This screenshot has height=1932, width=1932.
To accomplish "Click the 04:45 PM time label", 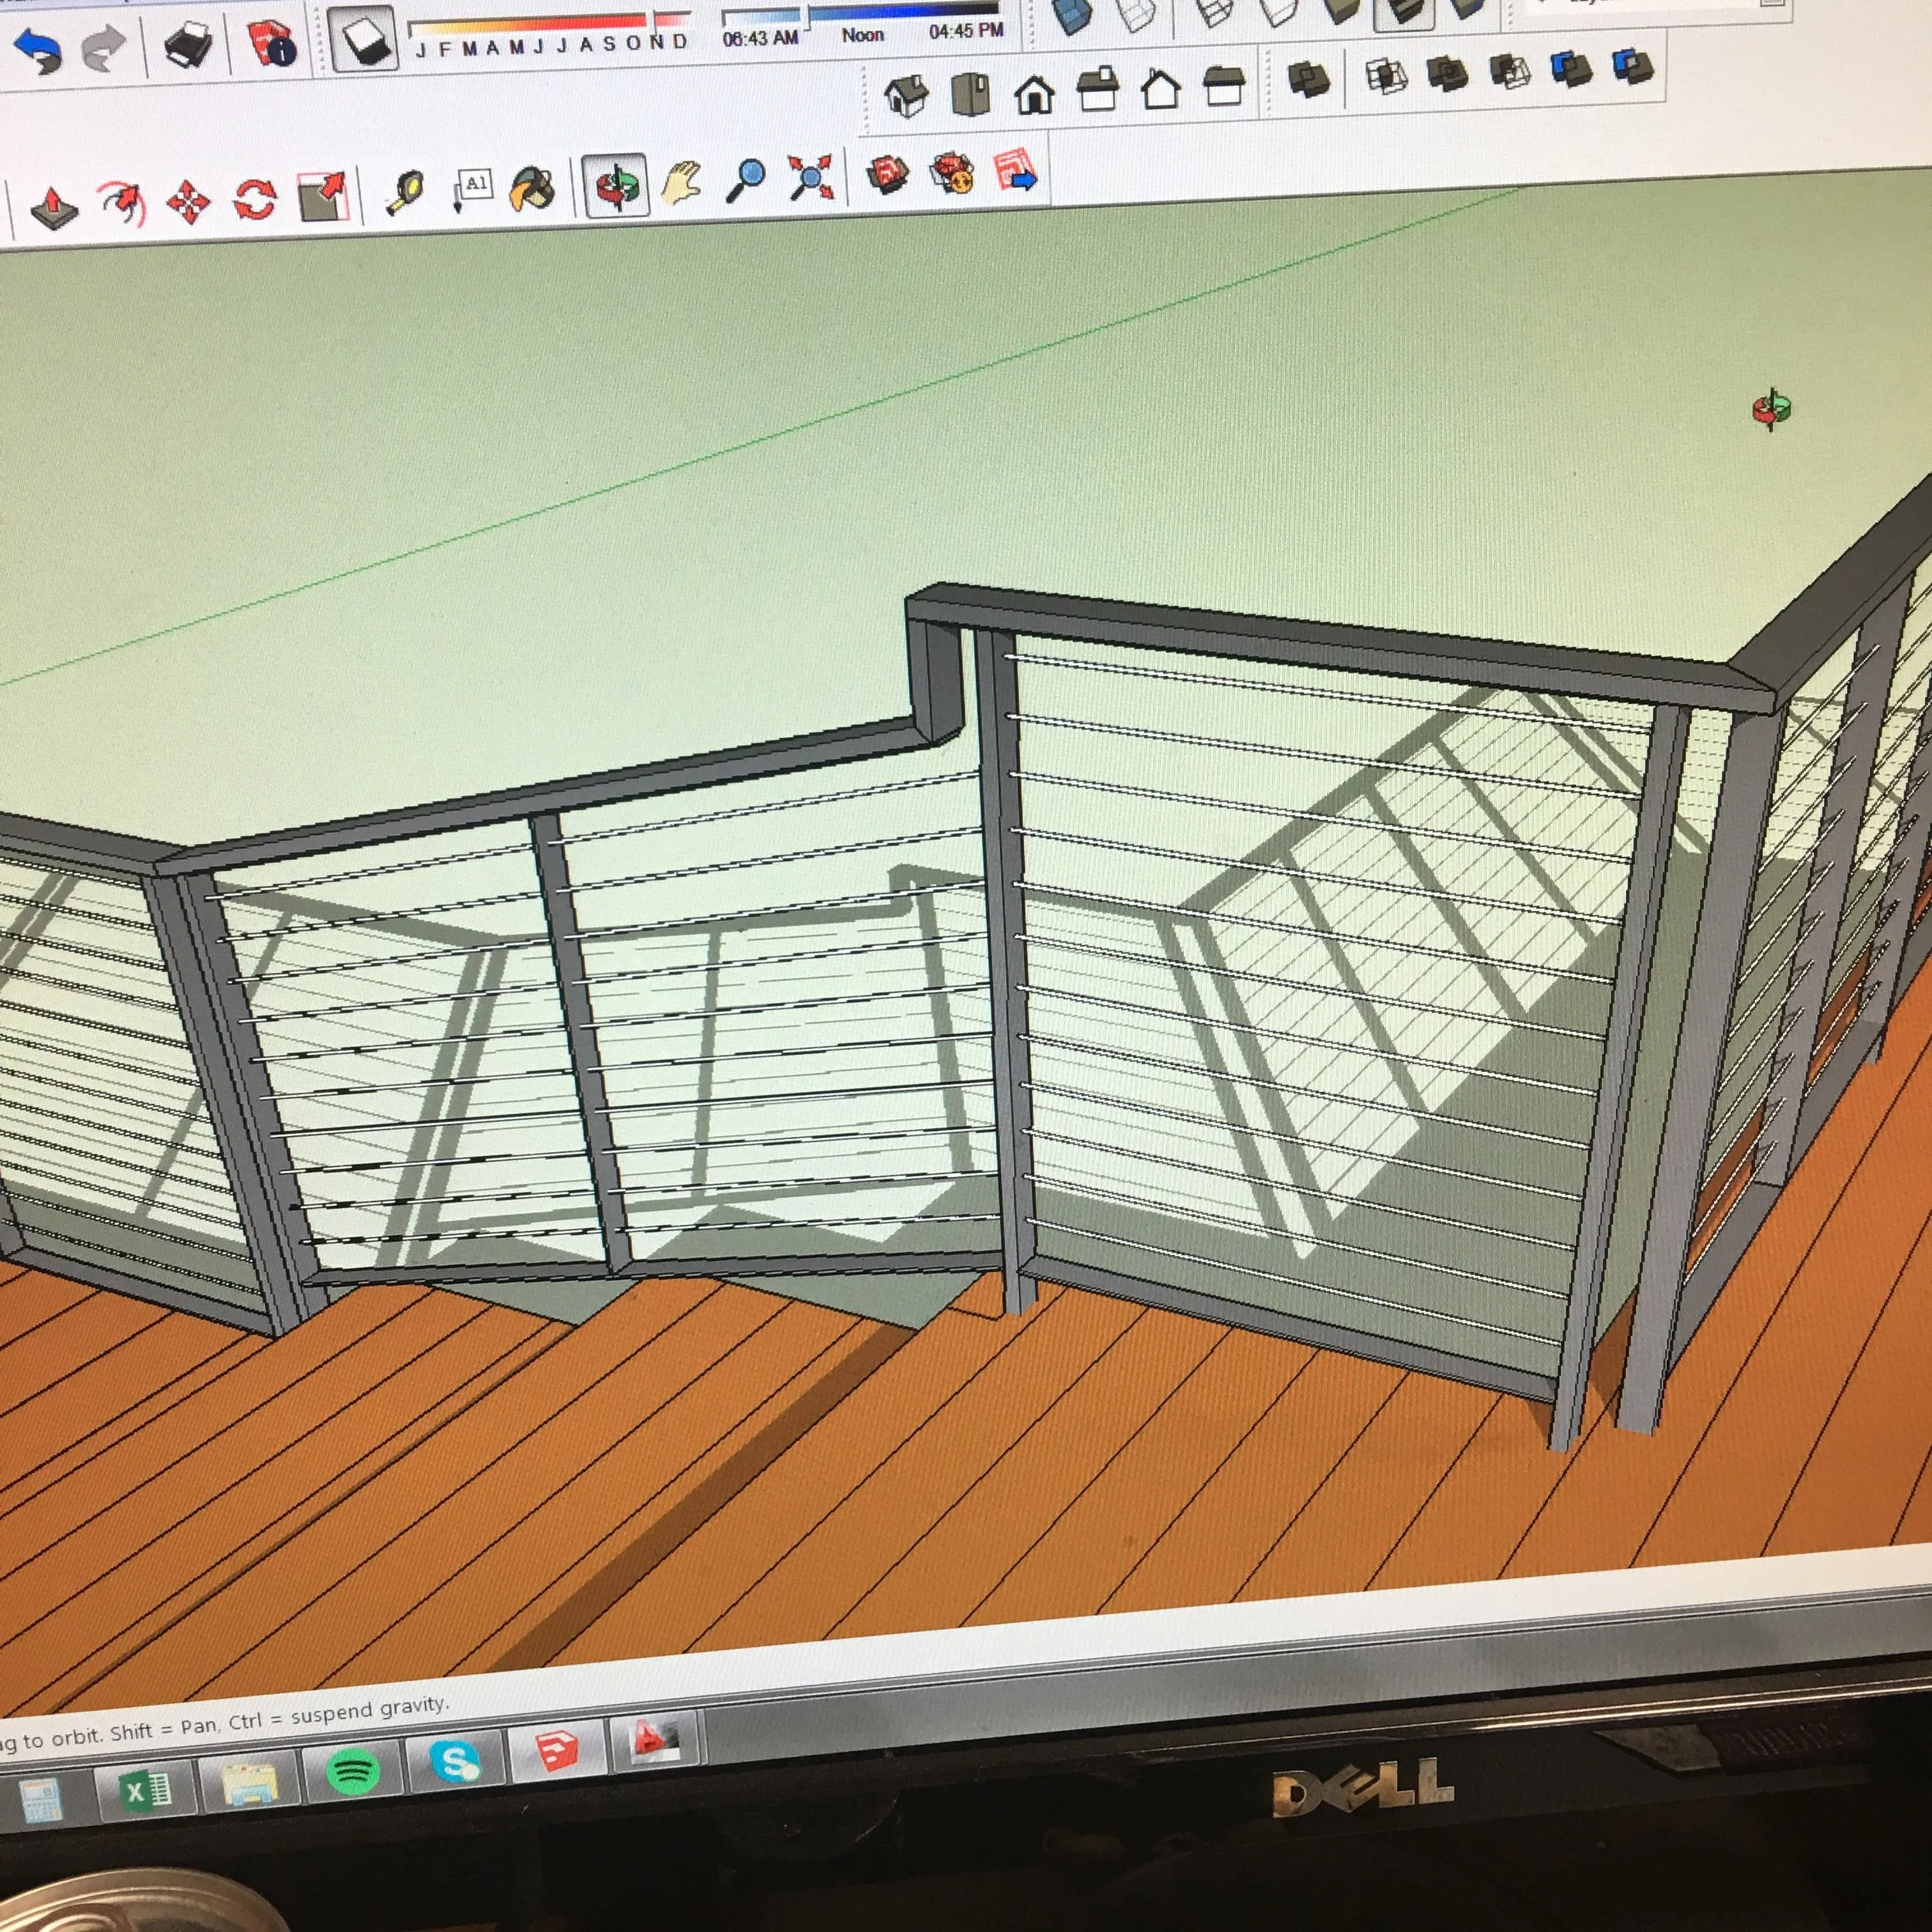I will (966, 31).
